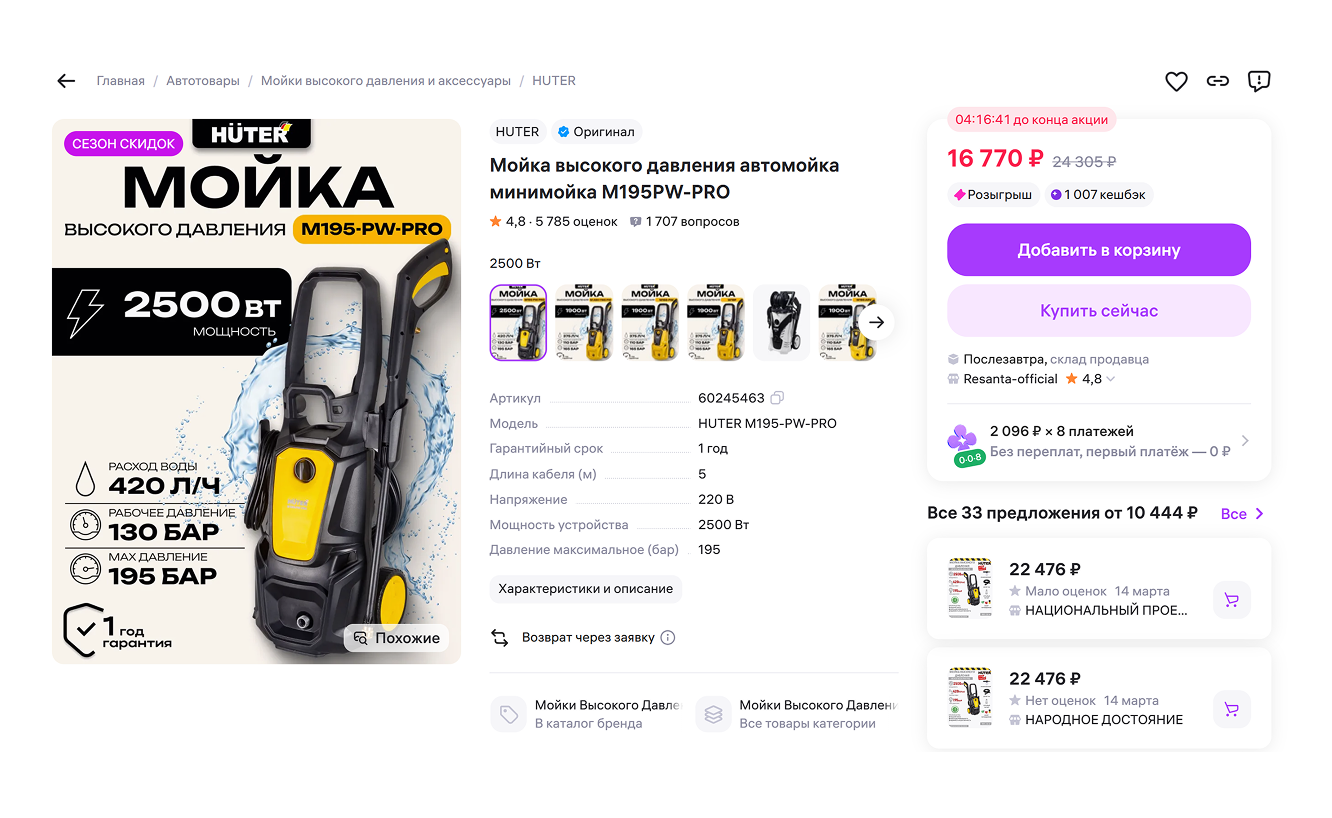Image resolution: width=1332 pixels, height=818 pixels.
Task: Click the back arrow icon
Action: pyautogui.click(x=66, y=81)
